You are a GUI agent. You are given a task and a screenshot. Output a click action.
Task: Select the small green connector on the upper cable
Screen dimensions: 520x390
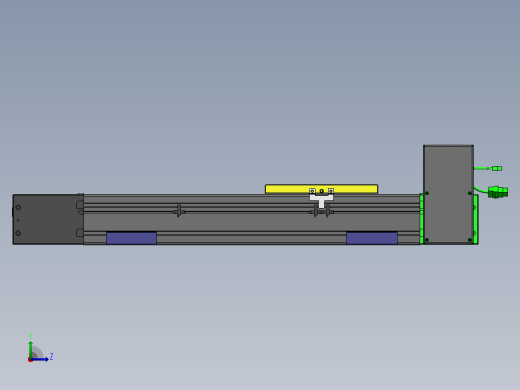497,168
